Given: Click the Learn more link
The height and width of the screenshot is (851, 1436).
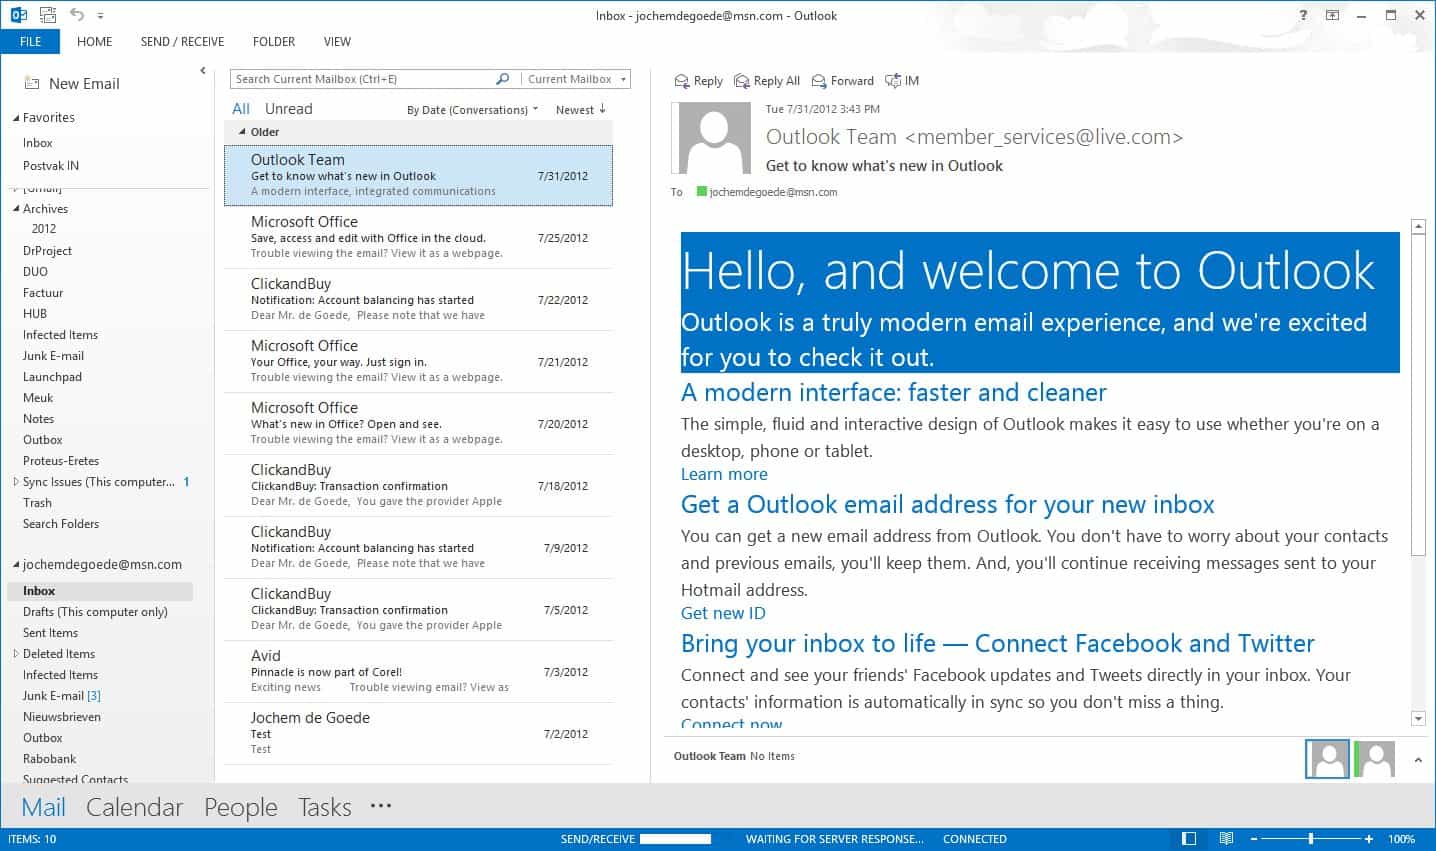Looking at the screenshot, I should 724,474.
